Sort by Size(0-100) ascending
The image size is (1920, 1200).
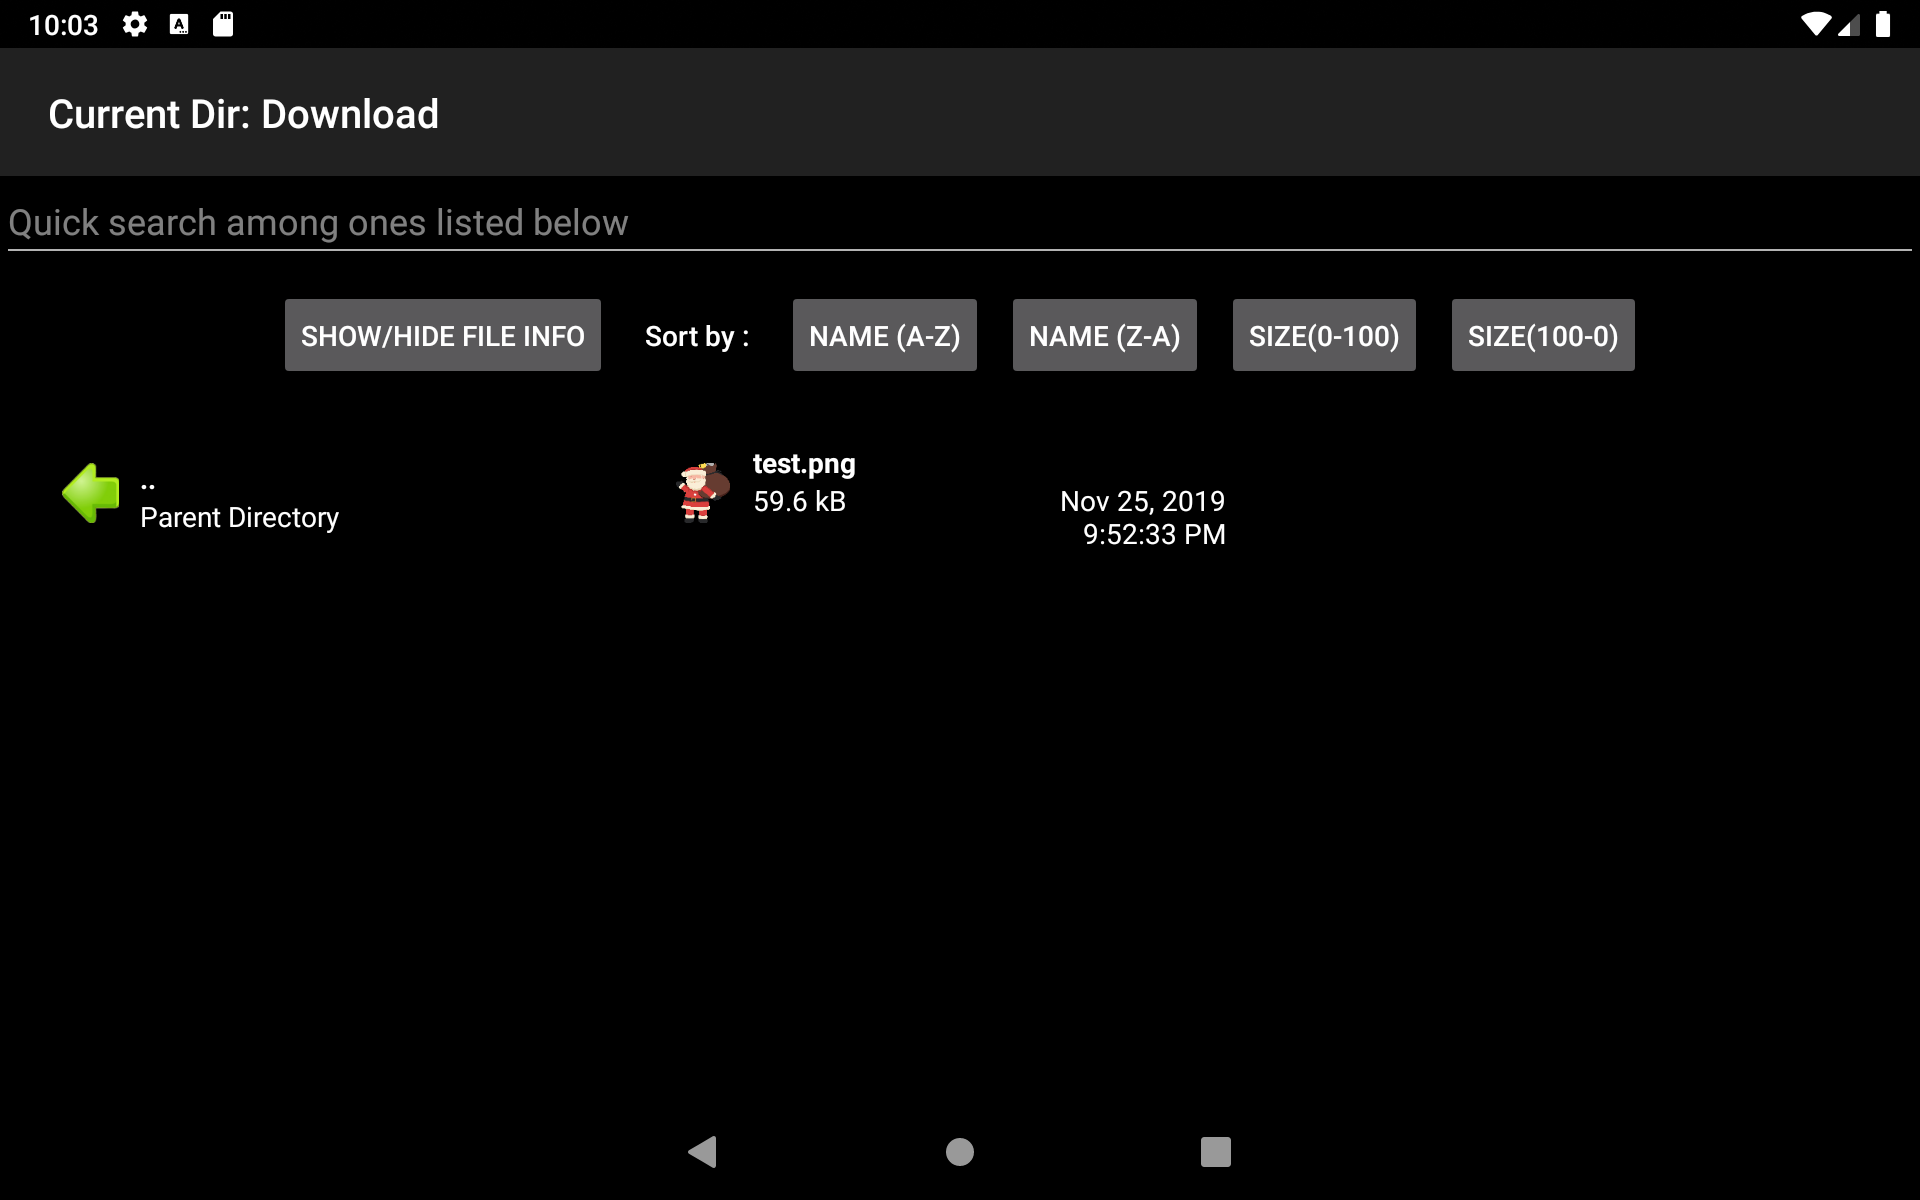point(1324,335)
